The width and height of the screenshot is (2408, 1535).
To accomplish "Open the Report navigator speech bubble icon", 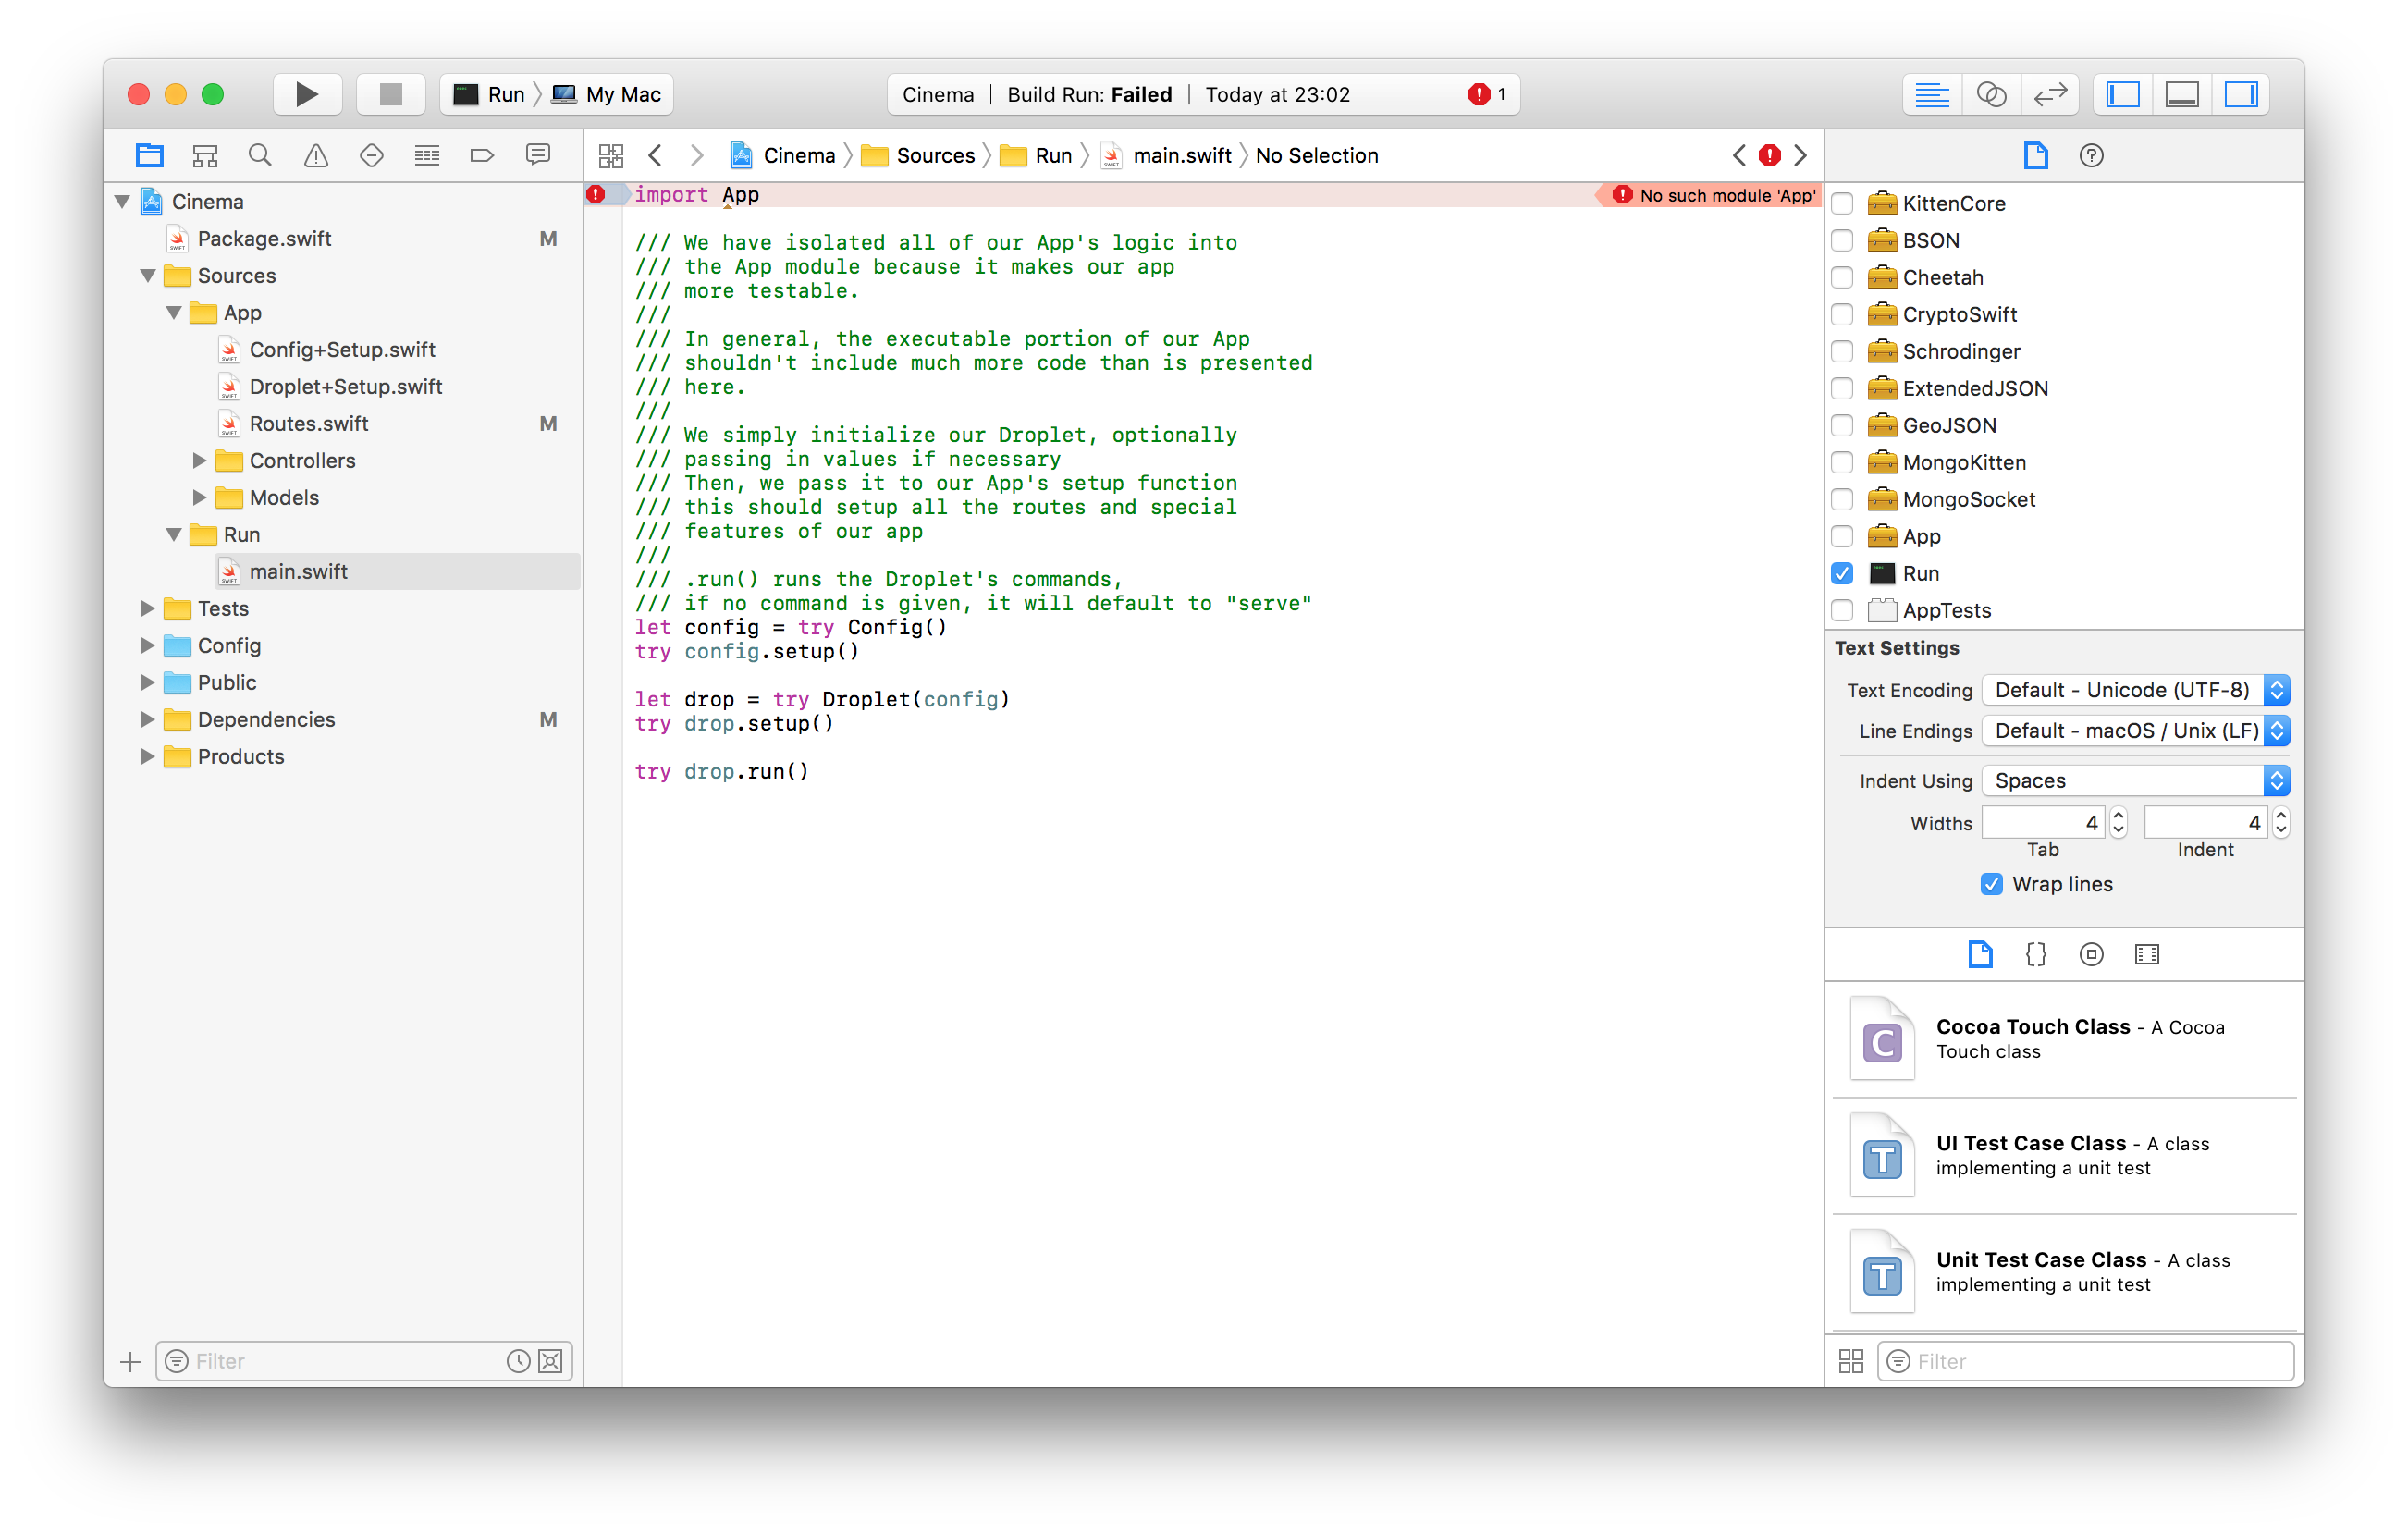I will pyautogui.click(x=538, y=155).
